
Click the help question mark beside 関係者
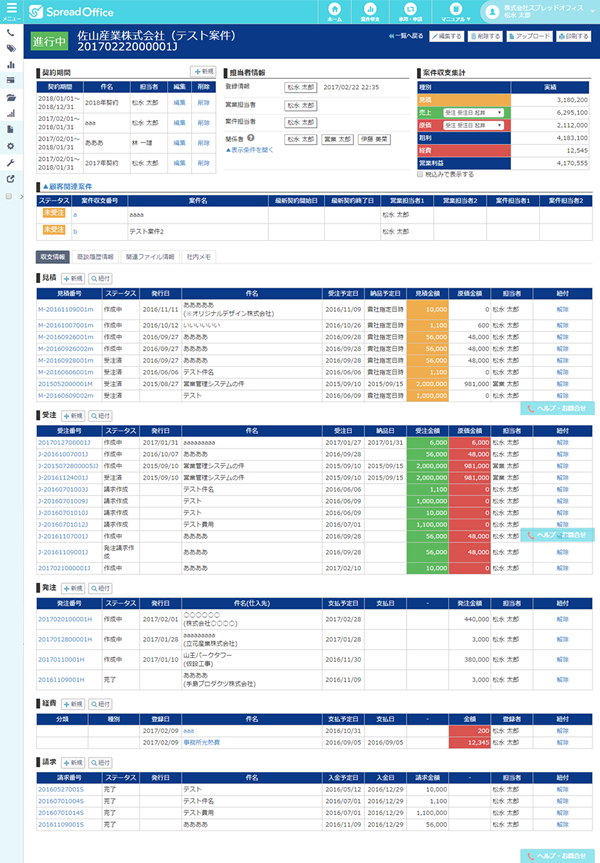pyautogui.click(x=250, y=138)
